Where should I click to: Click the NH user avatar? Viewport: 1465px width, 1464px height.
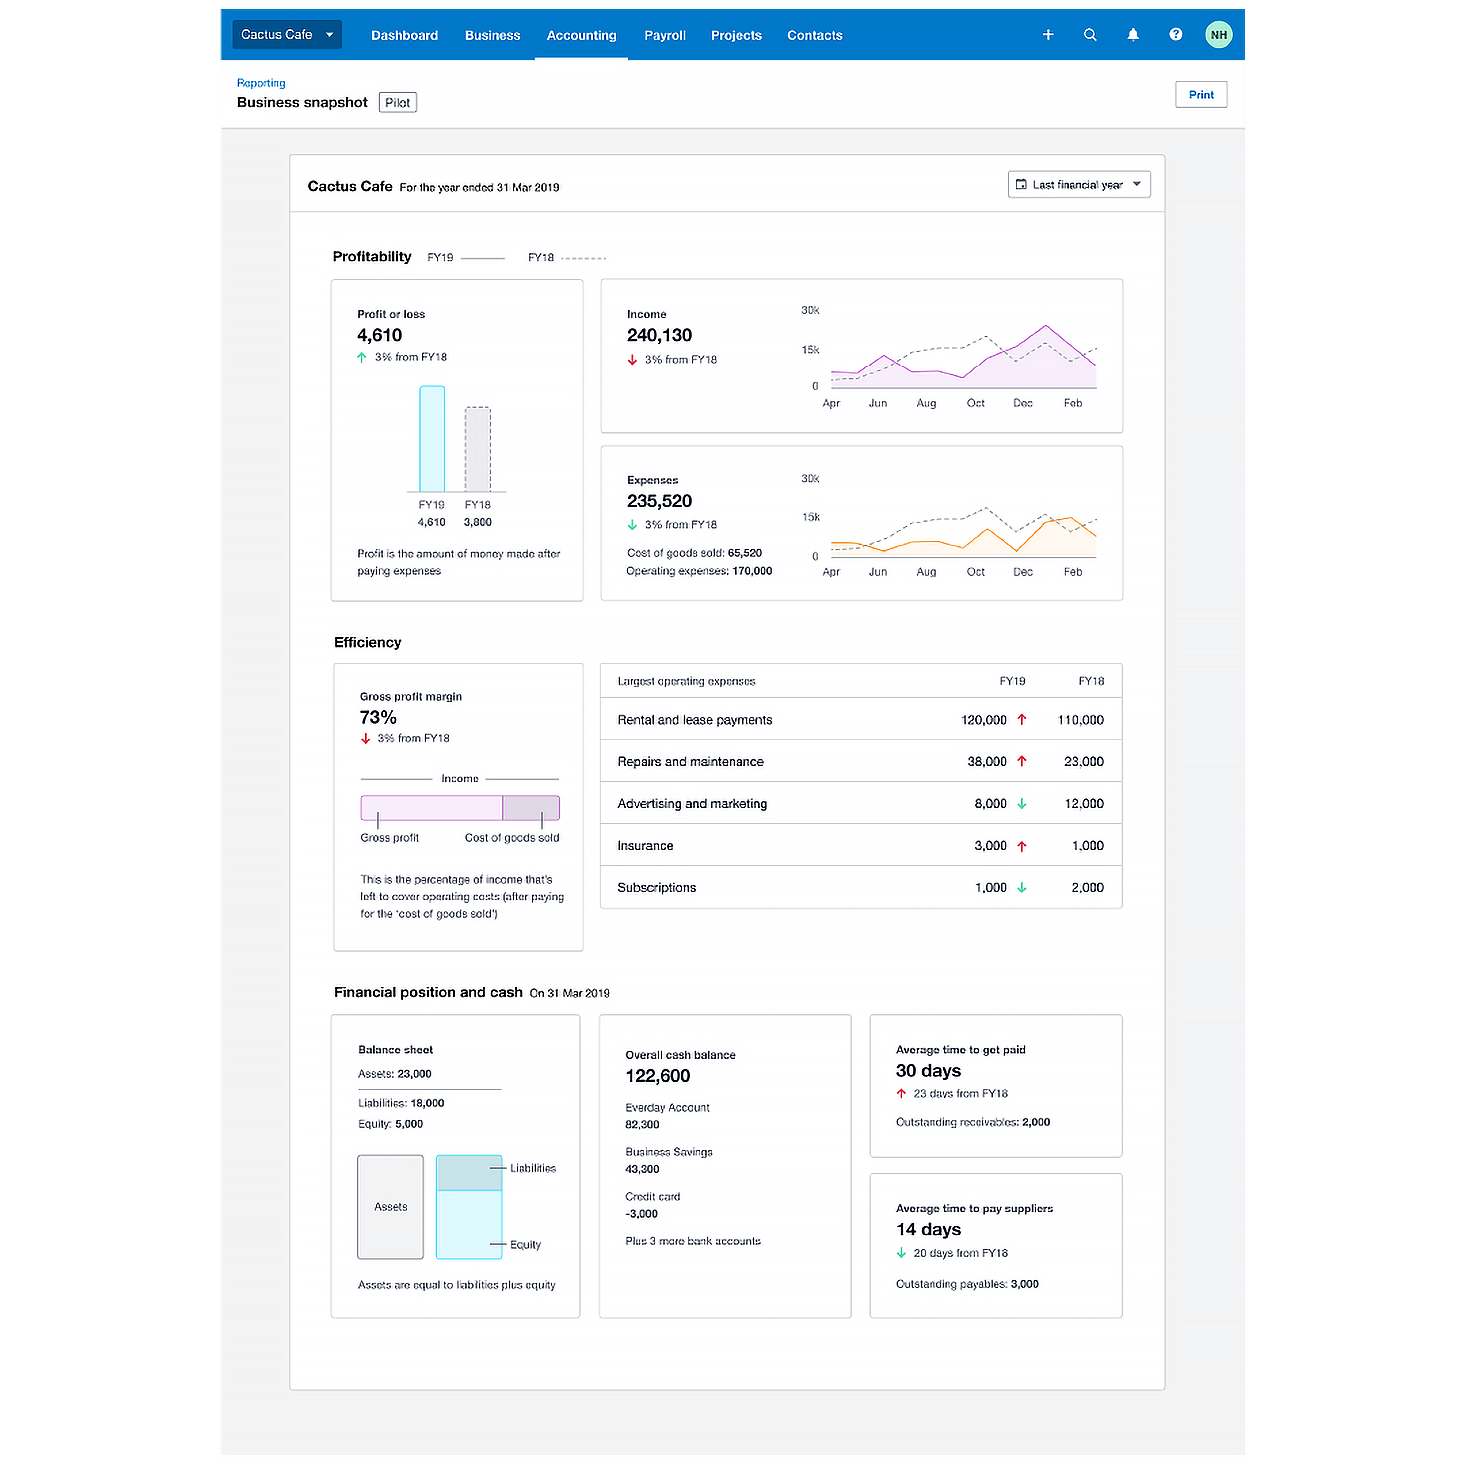tap(1218, 34)
